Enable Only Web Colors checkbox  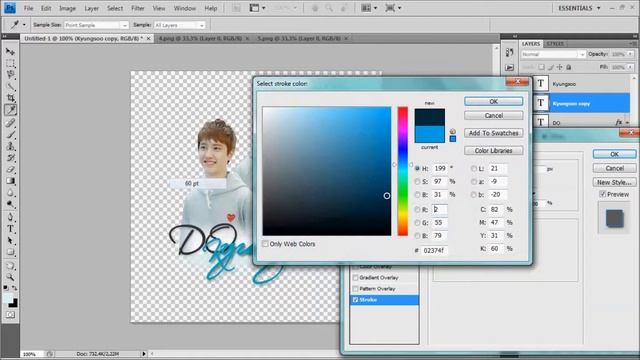click(x=265, y=244)
